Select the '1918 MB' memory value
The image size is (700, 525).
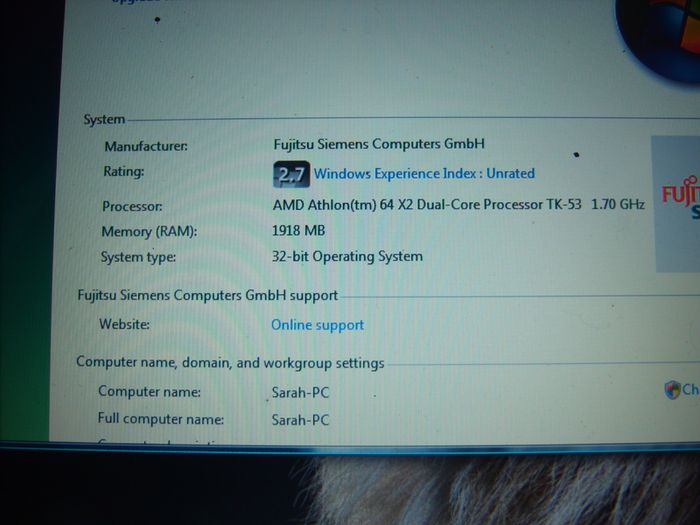(x=299, y=230)
